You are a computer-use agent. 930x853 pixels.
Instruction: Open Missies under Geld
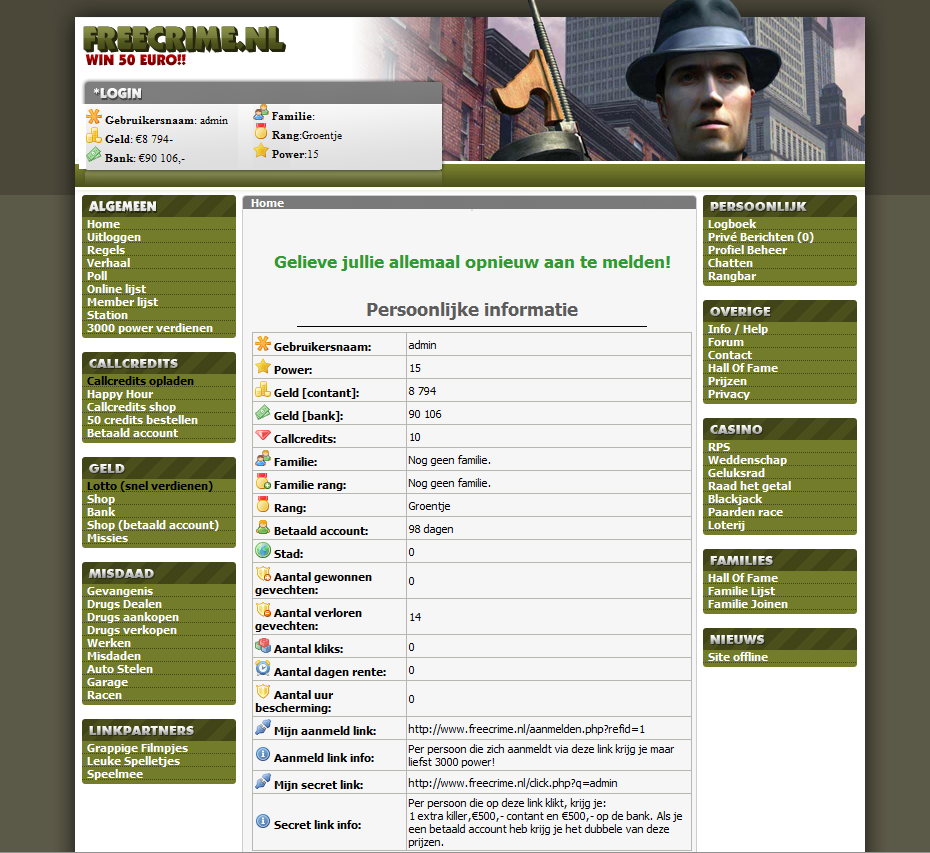pyautogui.click(x=107, y=538)
